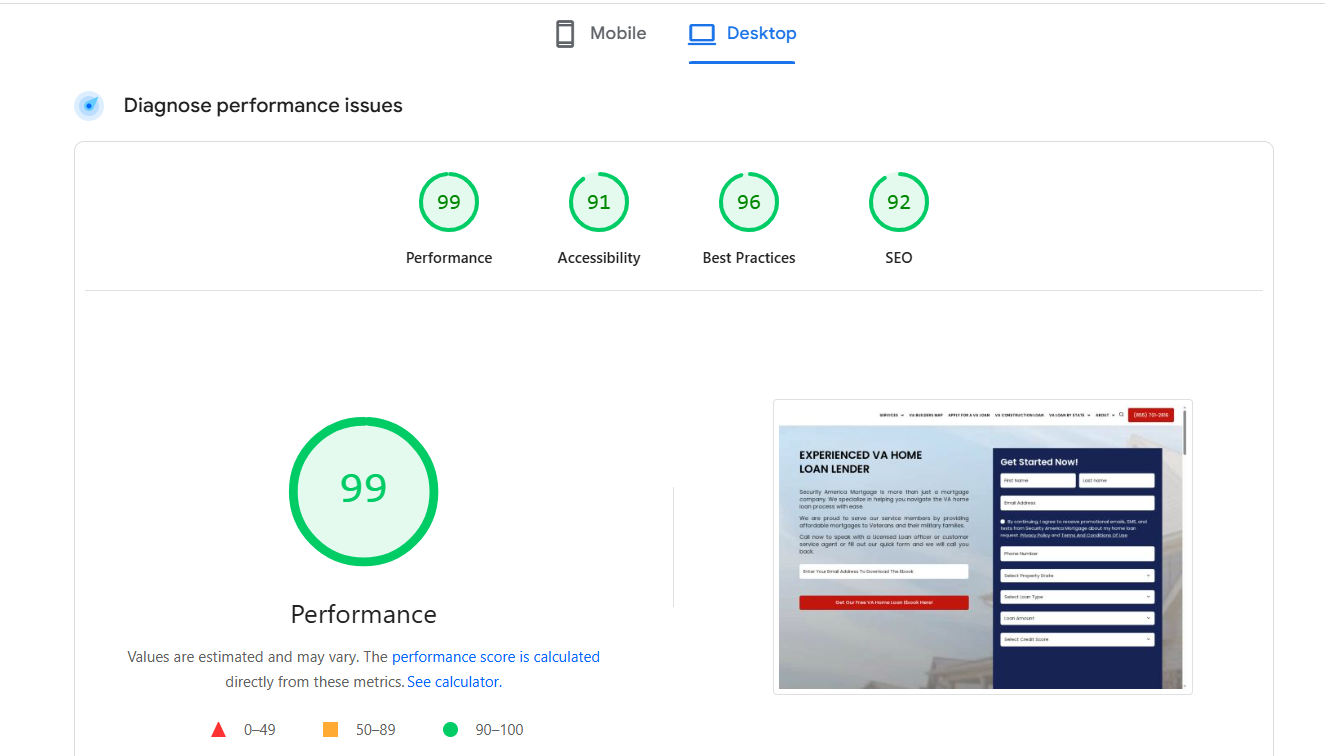The width and height of the screenshot is (1325, 756).
Task: Click the red triangle 0–49 legend icon
Action: (218, 729)
